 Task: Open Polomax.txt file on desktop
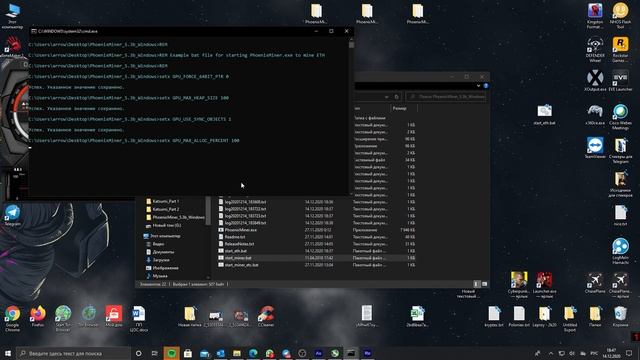(x=519, y=317)
